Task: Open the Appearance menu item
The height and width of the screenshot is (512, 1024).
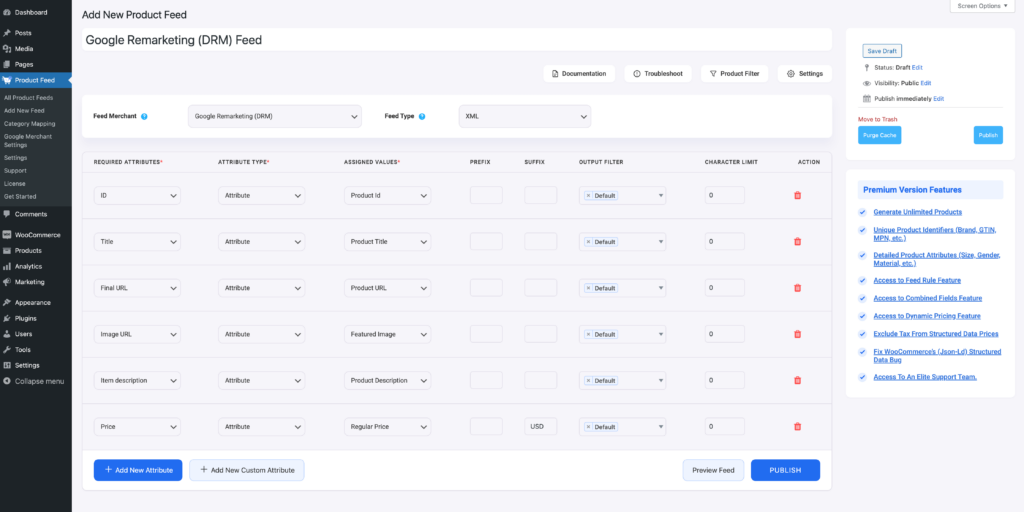Action: tap(31, 302)
